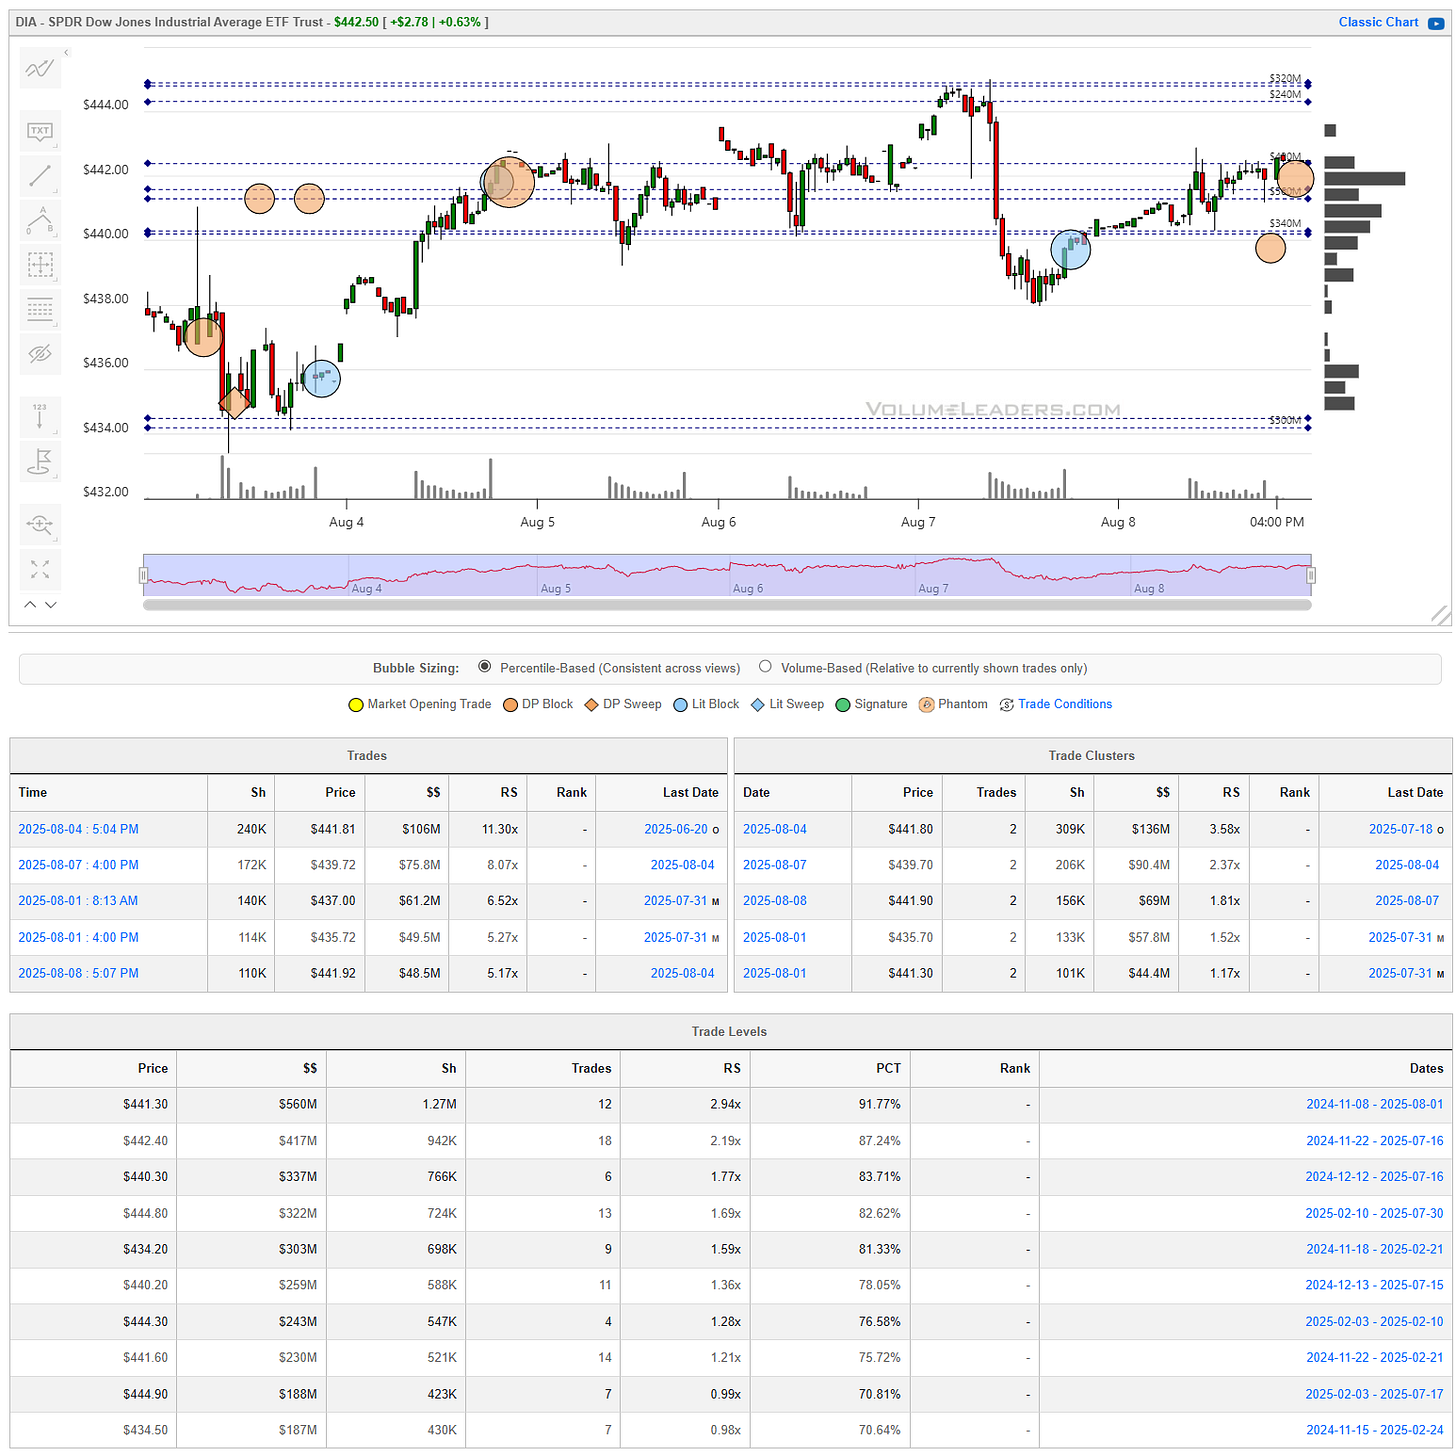The image size is (1456, 1456).
Task: Sort Trade Clusters by Trades column header
Action: pyautogui.click(x=983, y=793)
